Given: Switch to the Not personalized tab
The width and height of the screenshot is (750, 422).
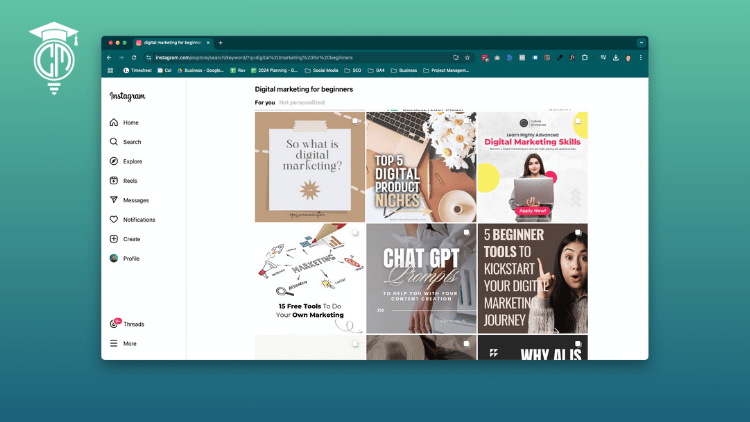Looking at the screenshot, I should (301, 102).
